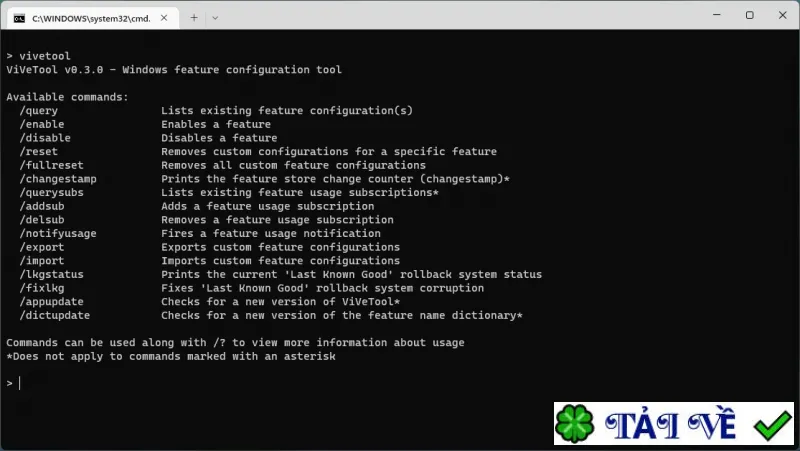Click the TẢI VỀ download banner
Image resolution: width=800 pixels, height=451 pixels.
click(674, 423)
